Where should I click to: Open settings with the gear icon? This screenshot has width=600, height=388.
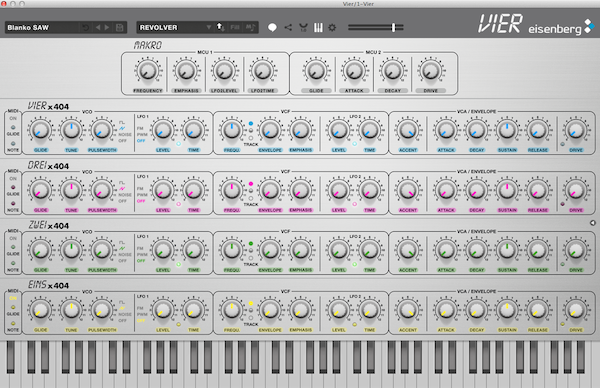click(332, 28)
